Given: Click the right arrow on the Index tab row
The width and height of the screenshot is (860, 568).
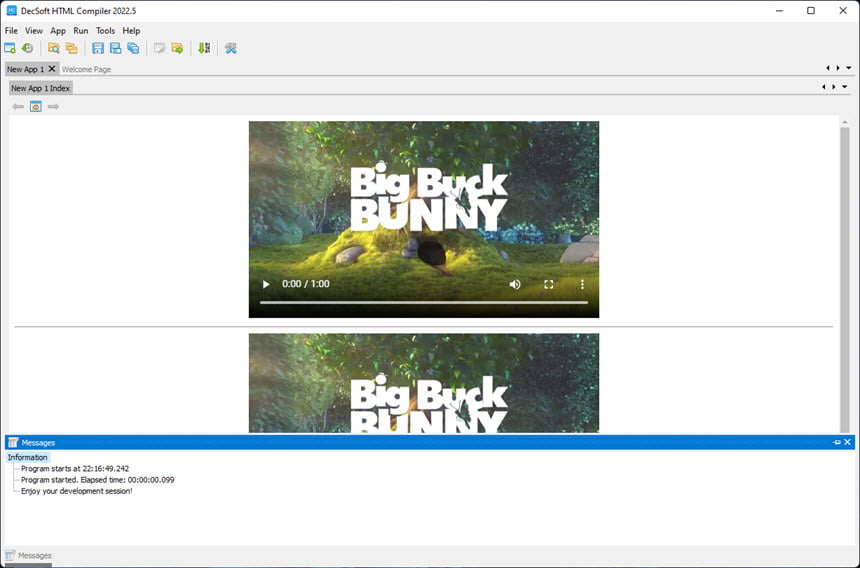Looking at the screenshot, I should point(834,87).
